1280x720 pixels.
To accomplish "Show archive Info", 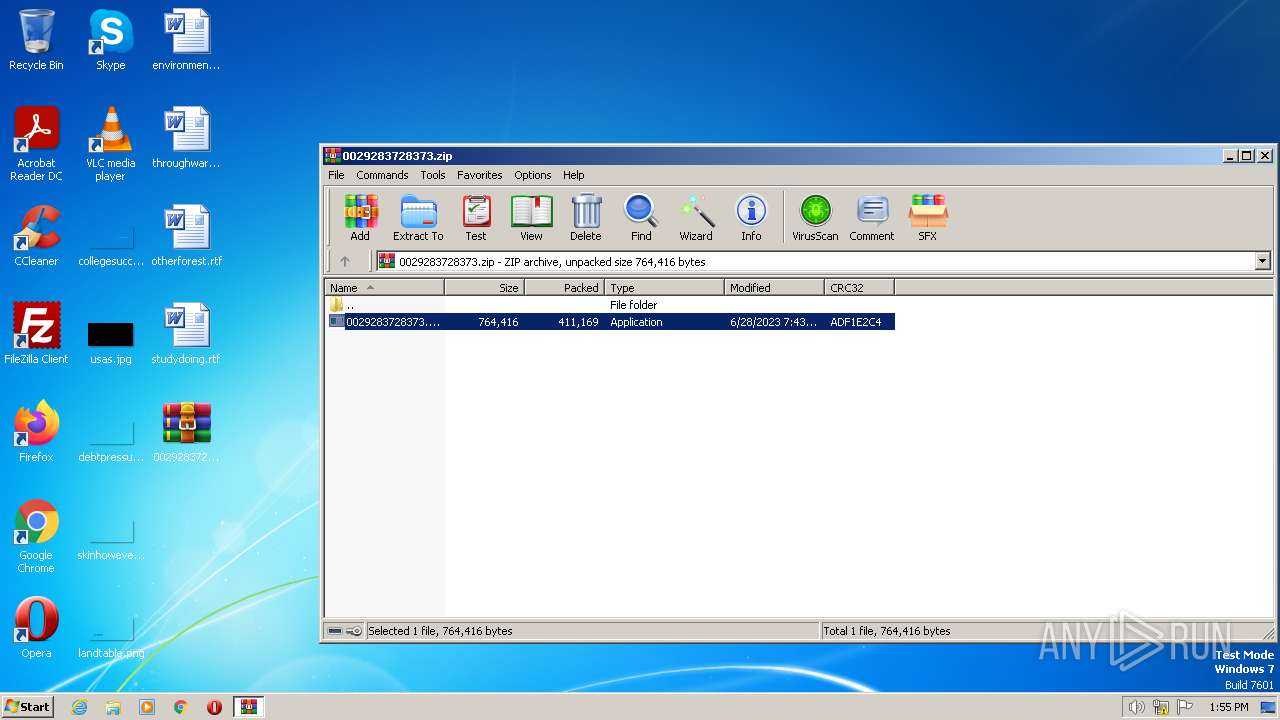I will click(751, 218).
